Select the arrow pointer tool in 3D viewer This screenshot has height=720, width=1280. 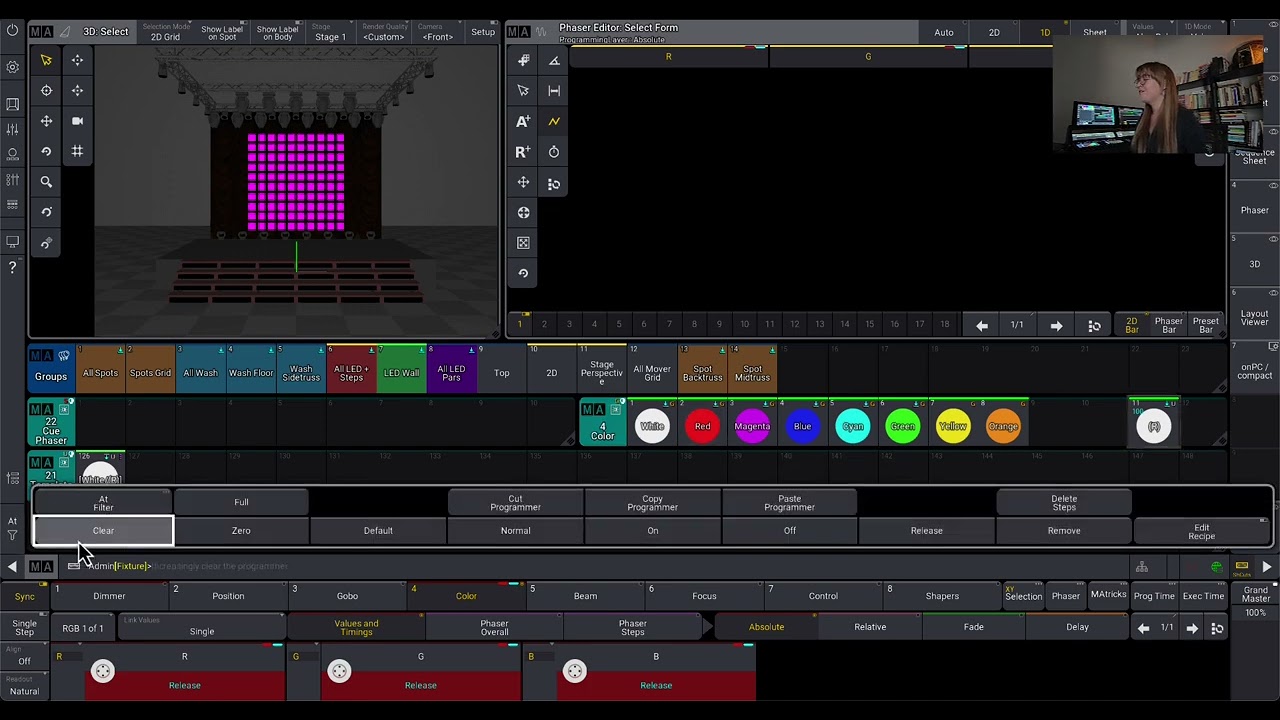(46, 60)
